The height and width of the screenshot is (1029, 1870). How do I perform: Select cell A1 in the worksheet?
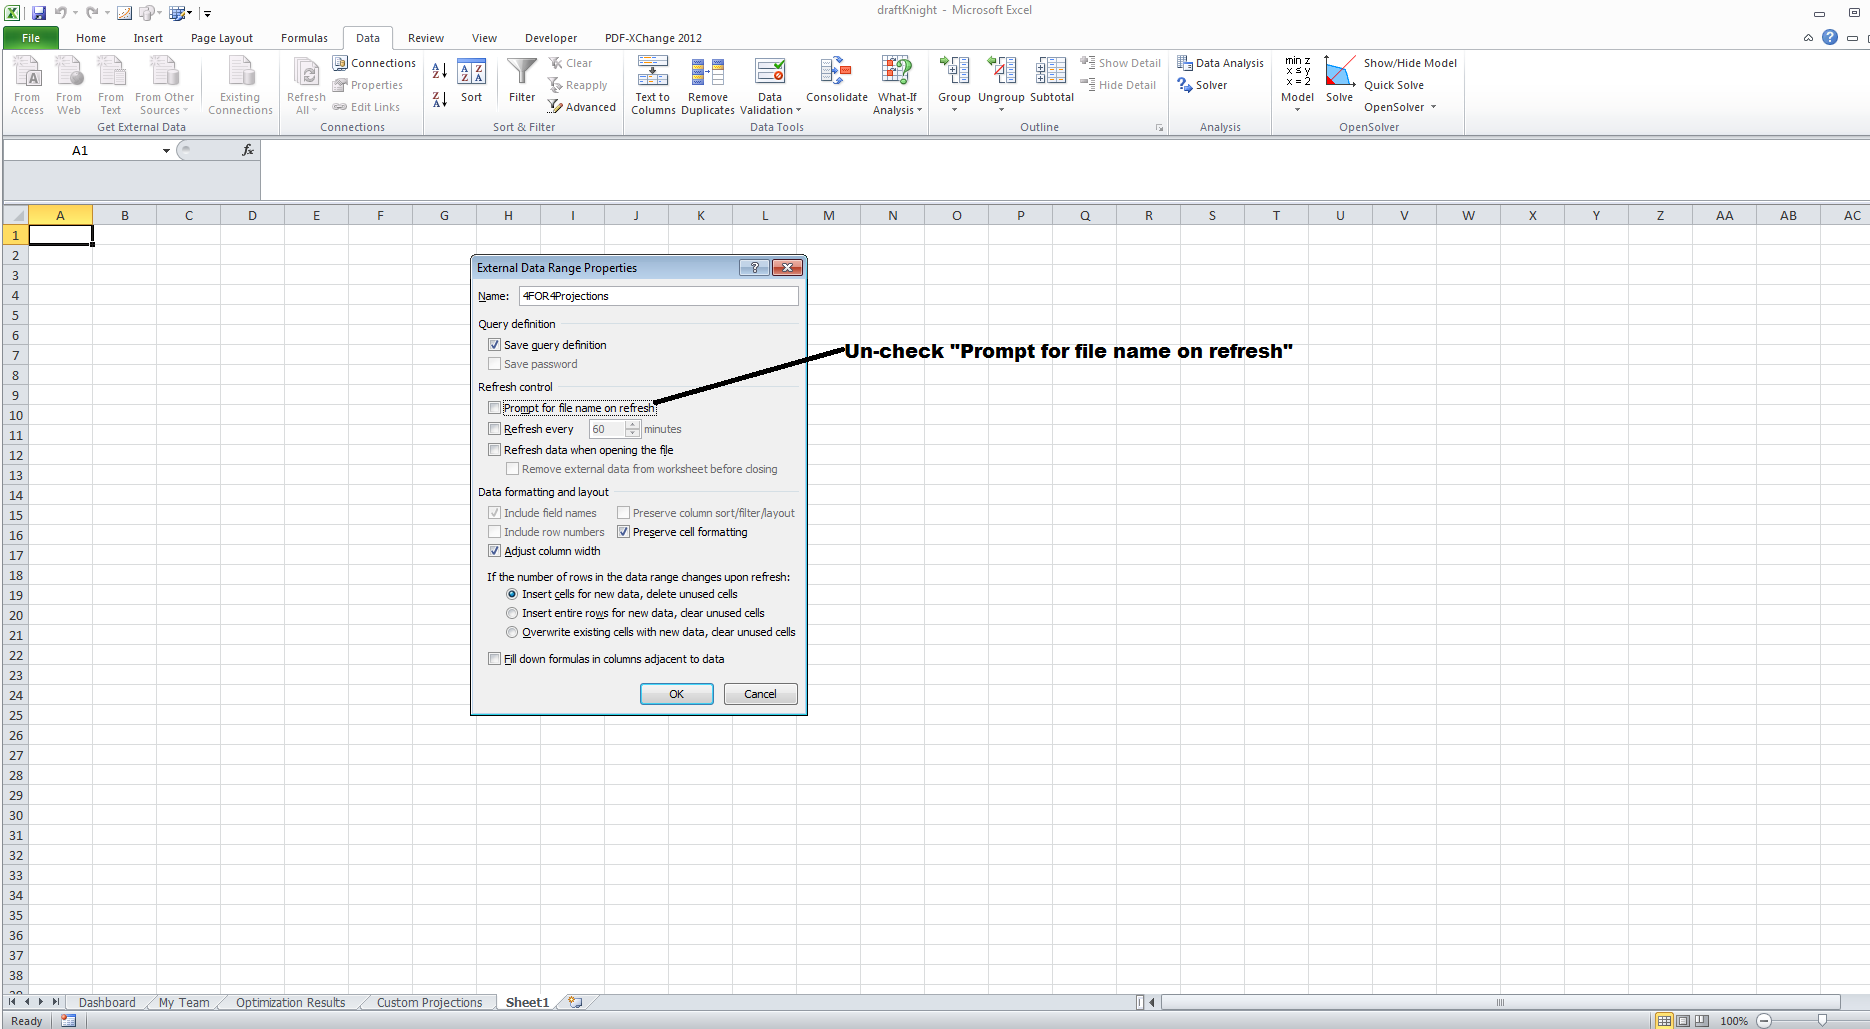point(60,235)
